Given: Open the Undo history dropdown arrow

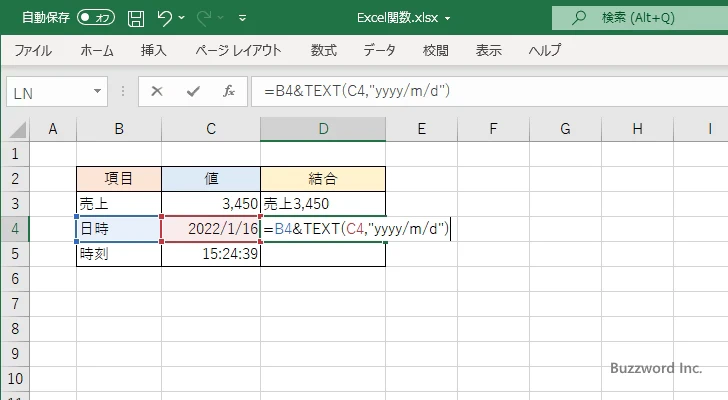Looking at the screenshot, I should click(182, 18).
